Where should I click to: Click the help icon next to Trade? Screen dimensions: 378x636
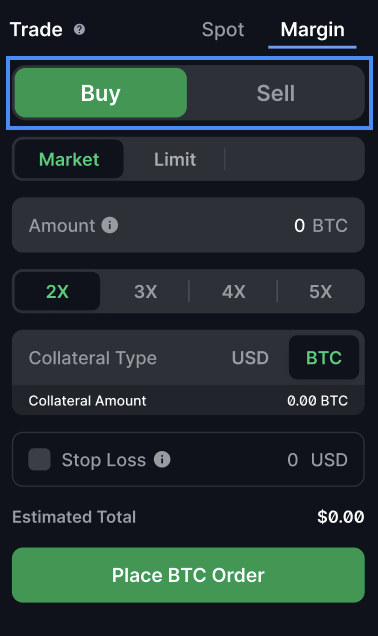[79, 30]
